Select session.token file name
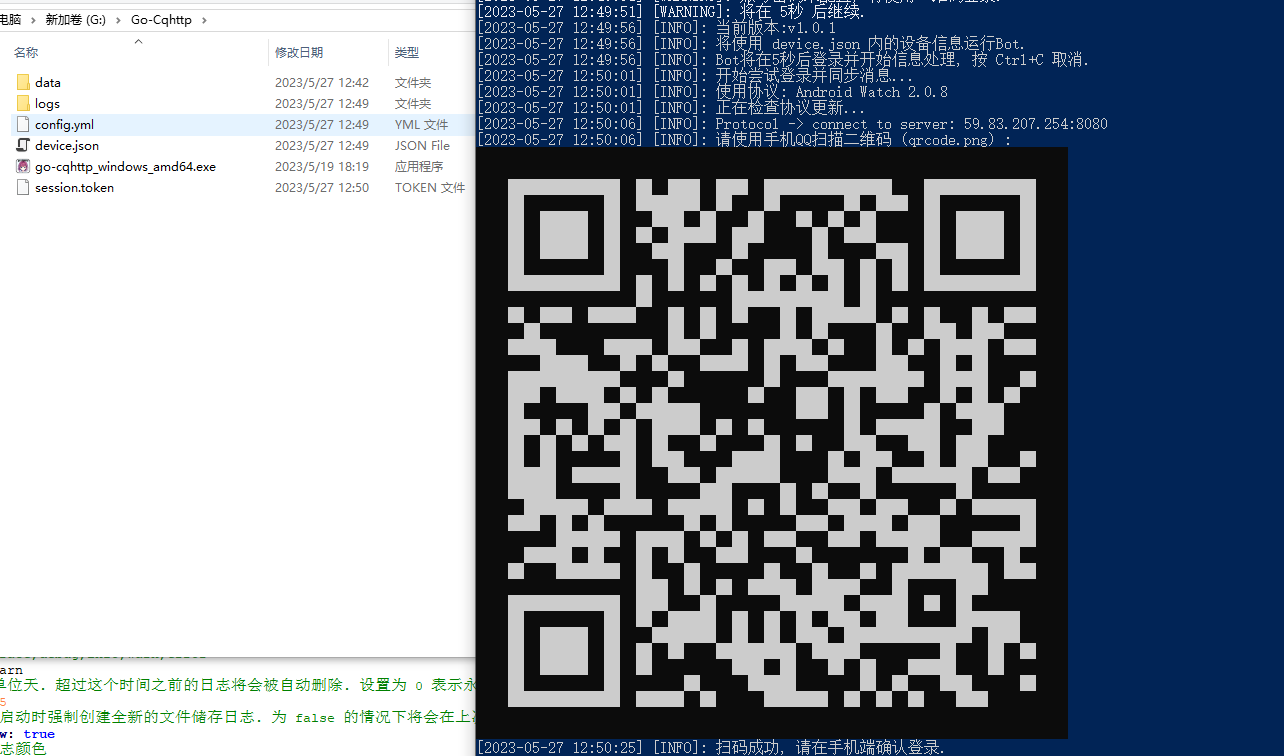Image resolution: width=1284 pixels, height=756 pixels. (74, 188)
